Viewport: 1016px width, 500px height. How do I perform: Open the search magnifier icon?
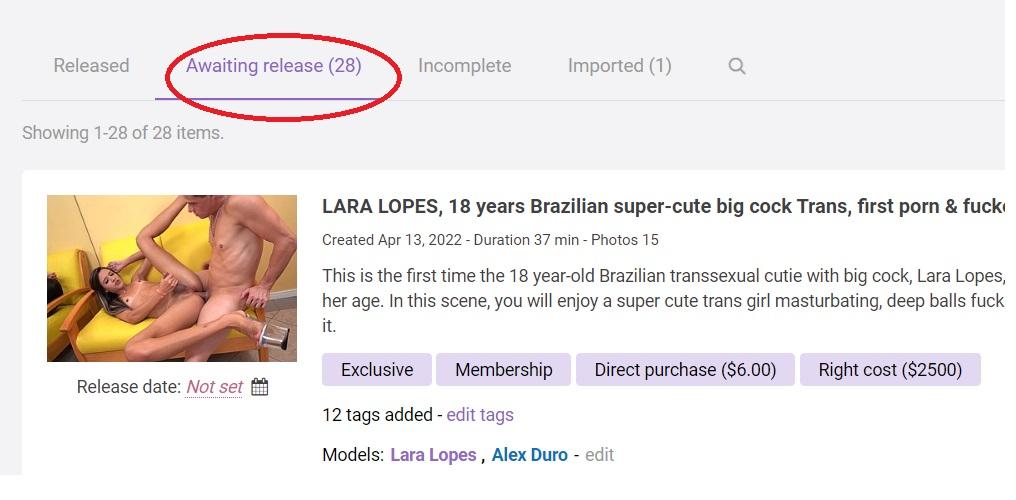(x=737, y=67)
